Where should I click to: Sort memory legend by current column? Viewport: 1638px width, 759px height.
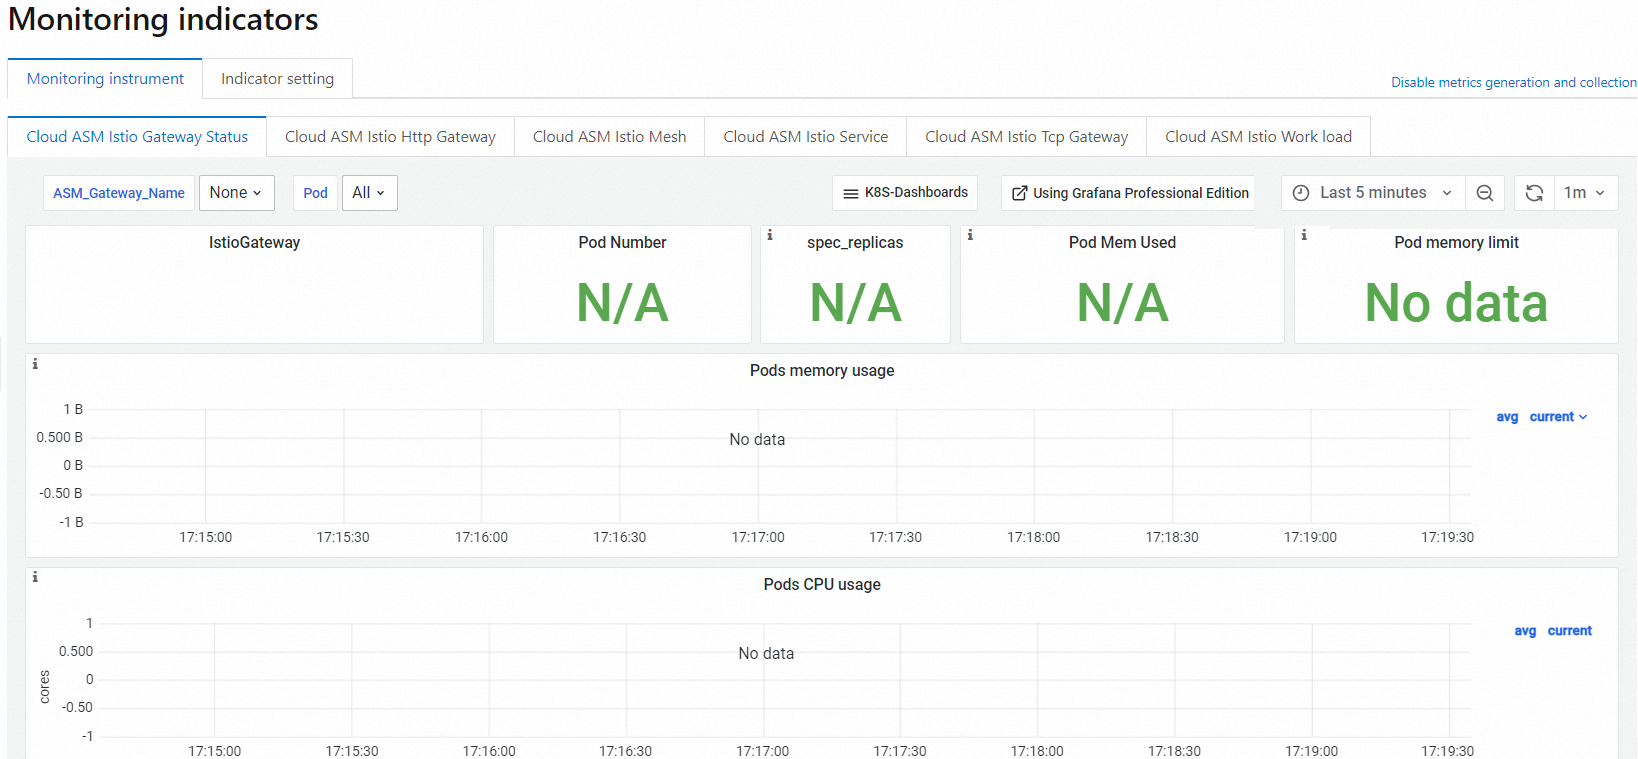(x=1552, y=417)
